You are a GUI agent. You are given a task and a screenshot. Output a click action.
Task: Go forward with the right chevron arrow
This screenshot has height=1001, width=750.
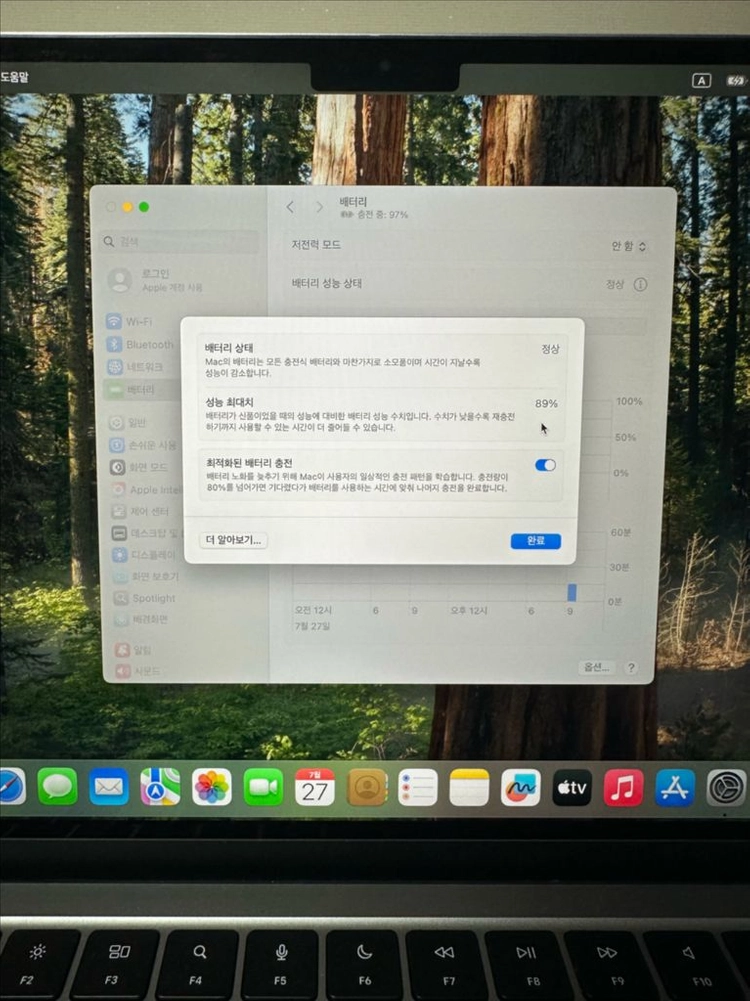[319, 207]
